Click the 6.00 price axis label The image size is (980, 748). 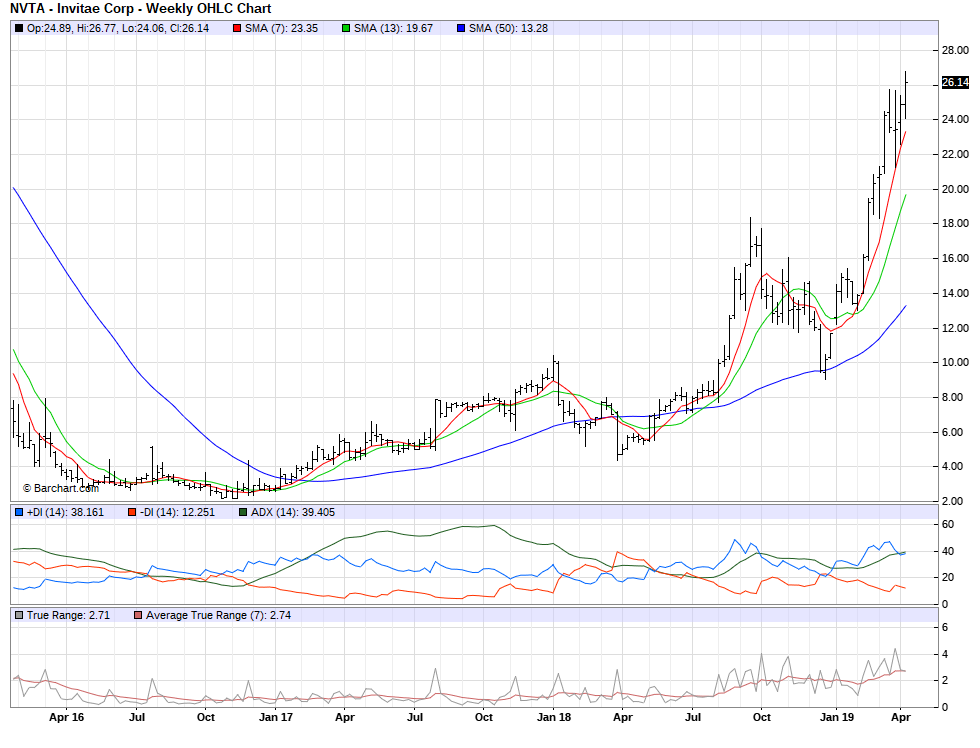(x=952, y=432)
